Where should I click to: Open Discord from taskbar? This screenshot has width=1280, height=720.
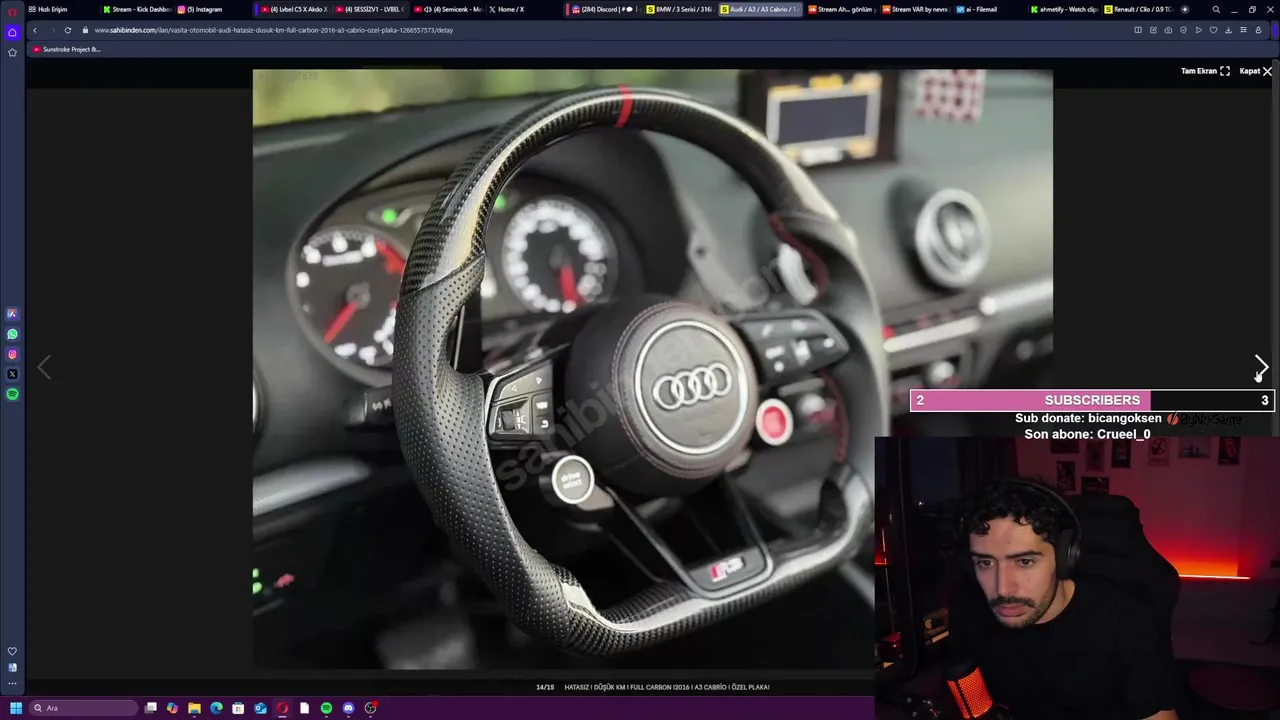click(x=348, y=708)
